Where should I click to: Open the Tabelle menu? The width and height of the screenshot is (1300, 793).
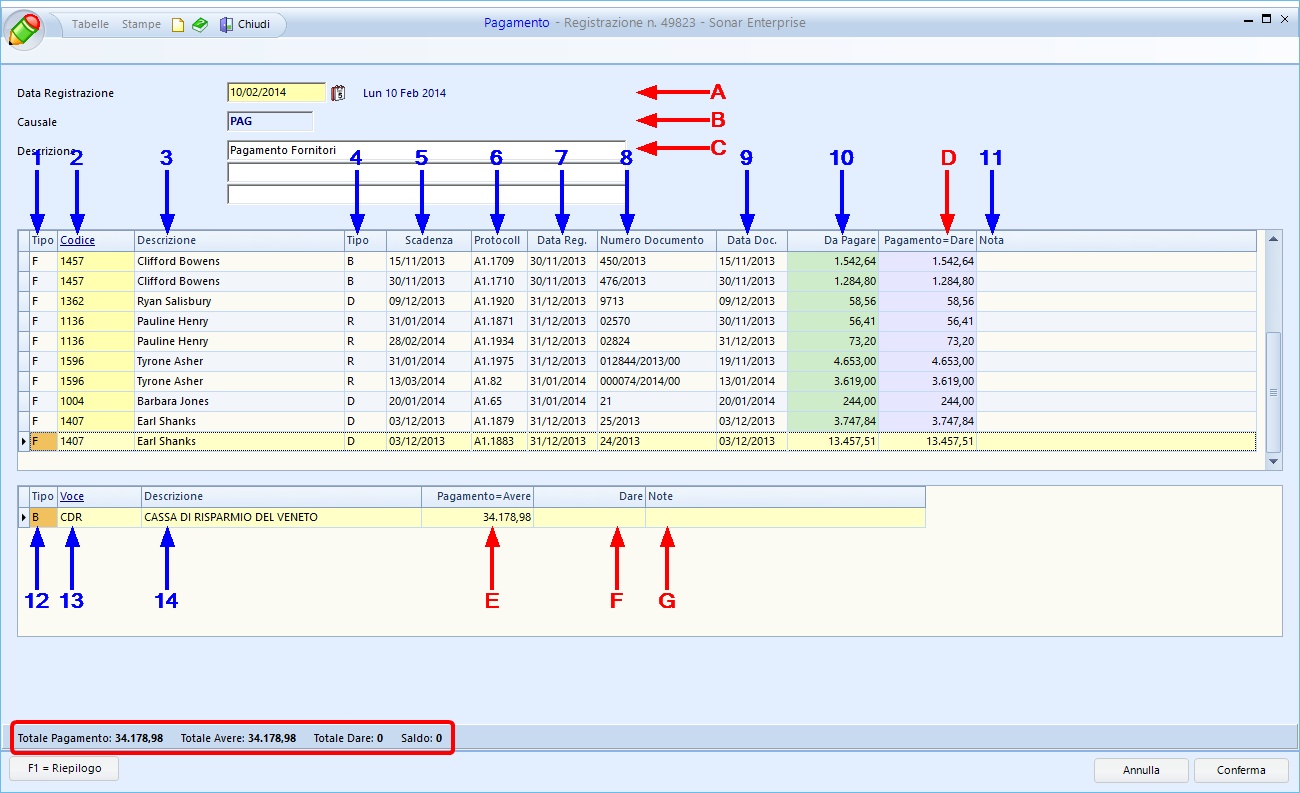click(x=90, y=25)
